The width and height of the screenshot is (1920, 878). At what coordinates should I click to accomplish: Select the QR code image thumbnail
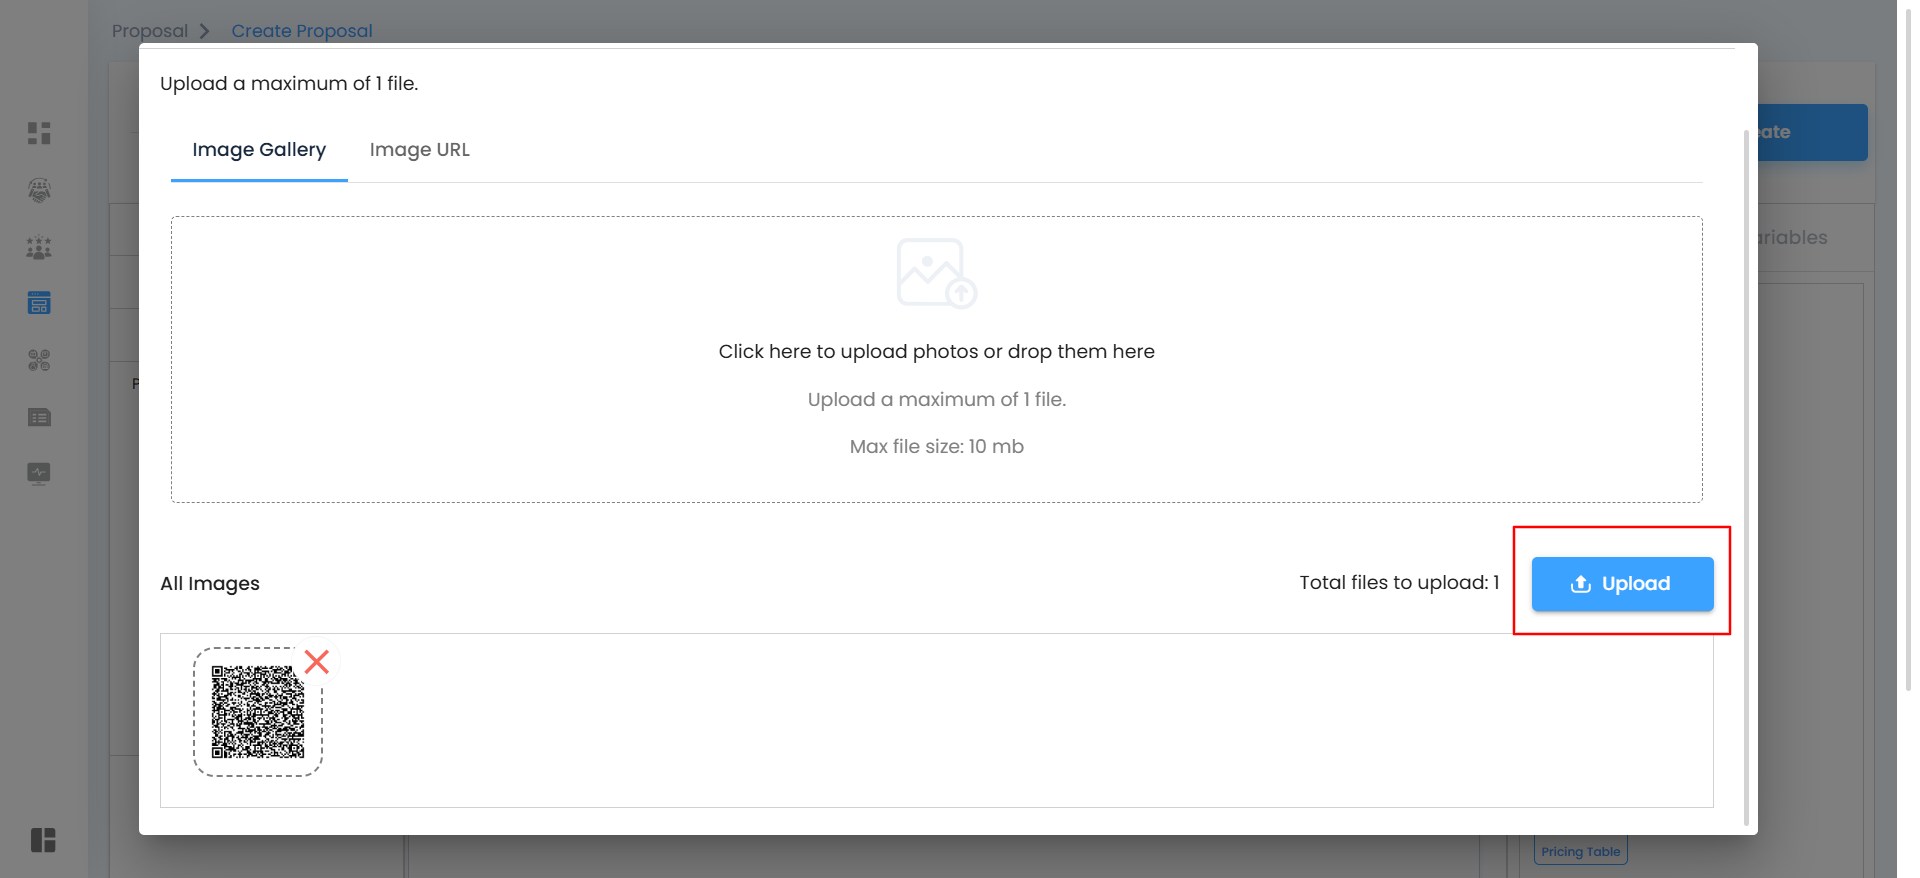pyautogui.click(x=257, y=712)
